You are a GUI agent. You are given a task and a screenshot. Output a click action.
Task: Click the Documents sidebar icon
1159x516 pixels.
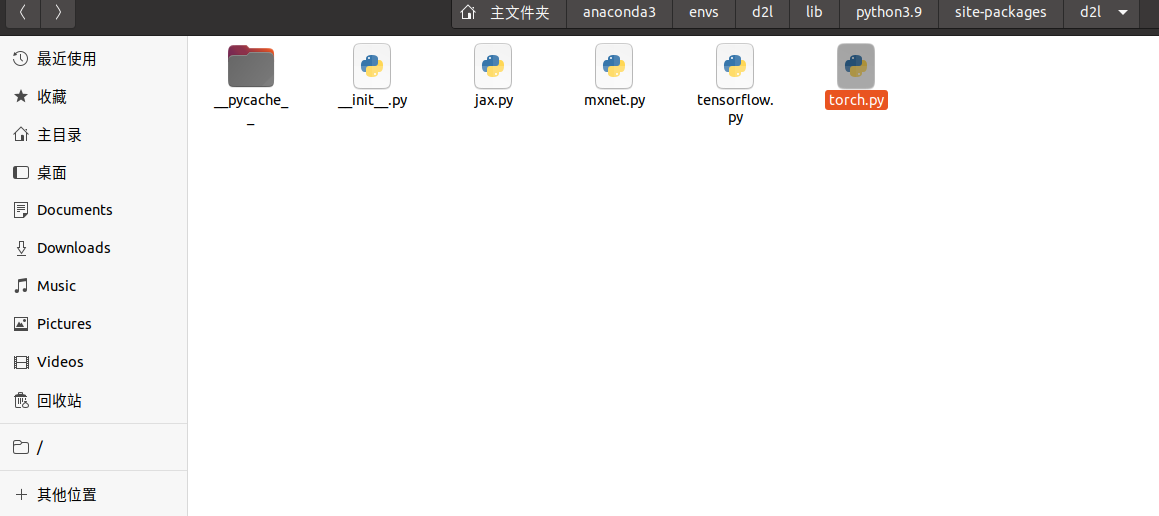(21, 210)
